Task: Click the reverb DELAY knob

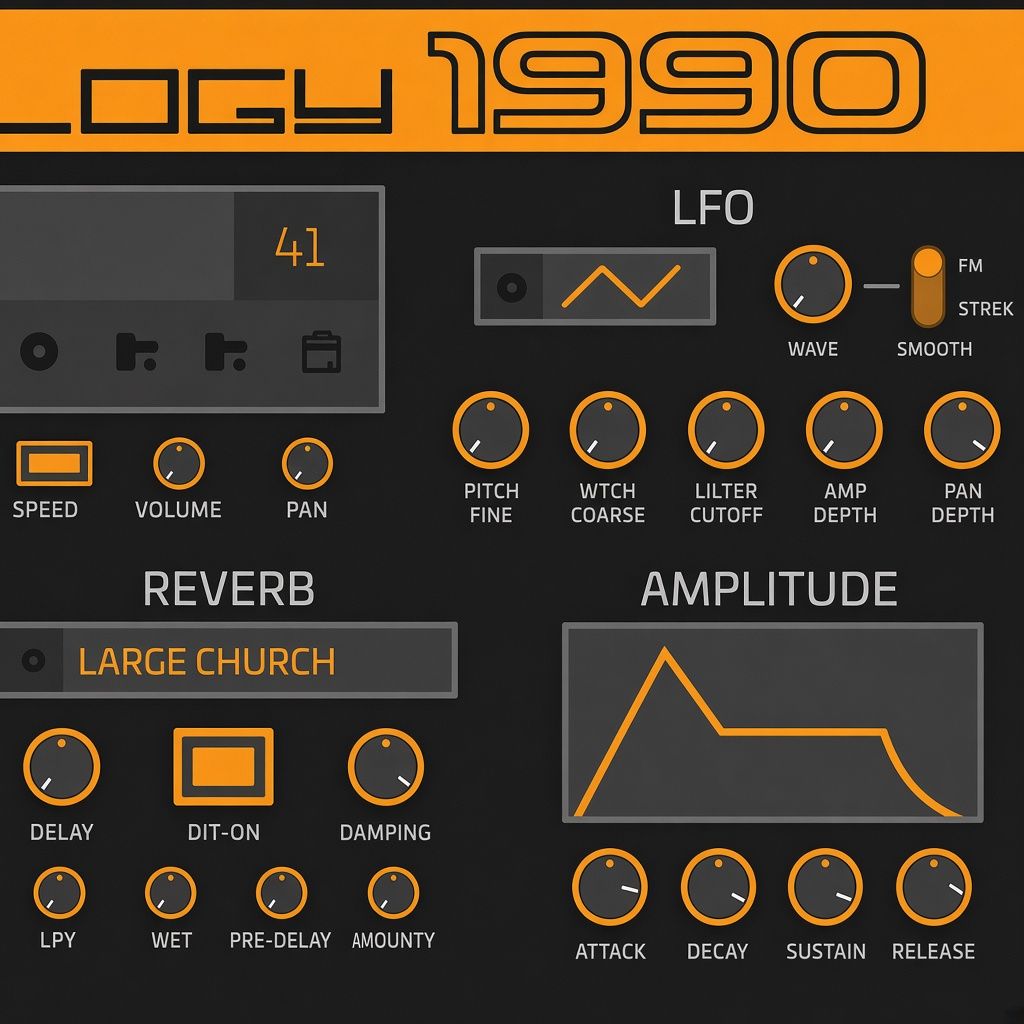Action: 61,767
